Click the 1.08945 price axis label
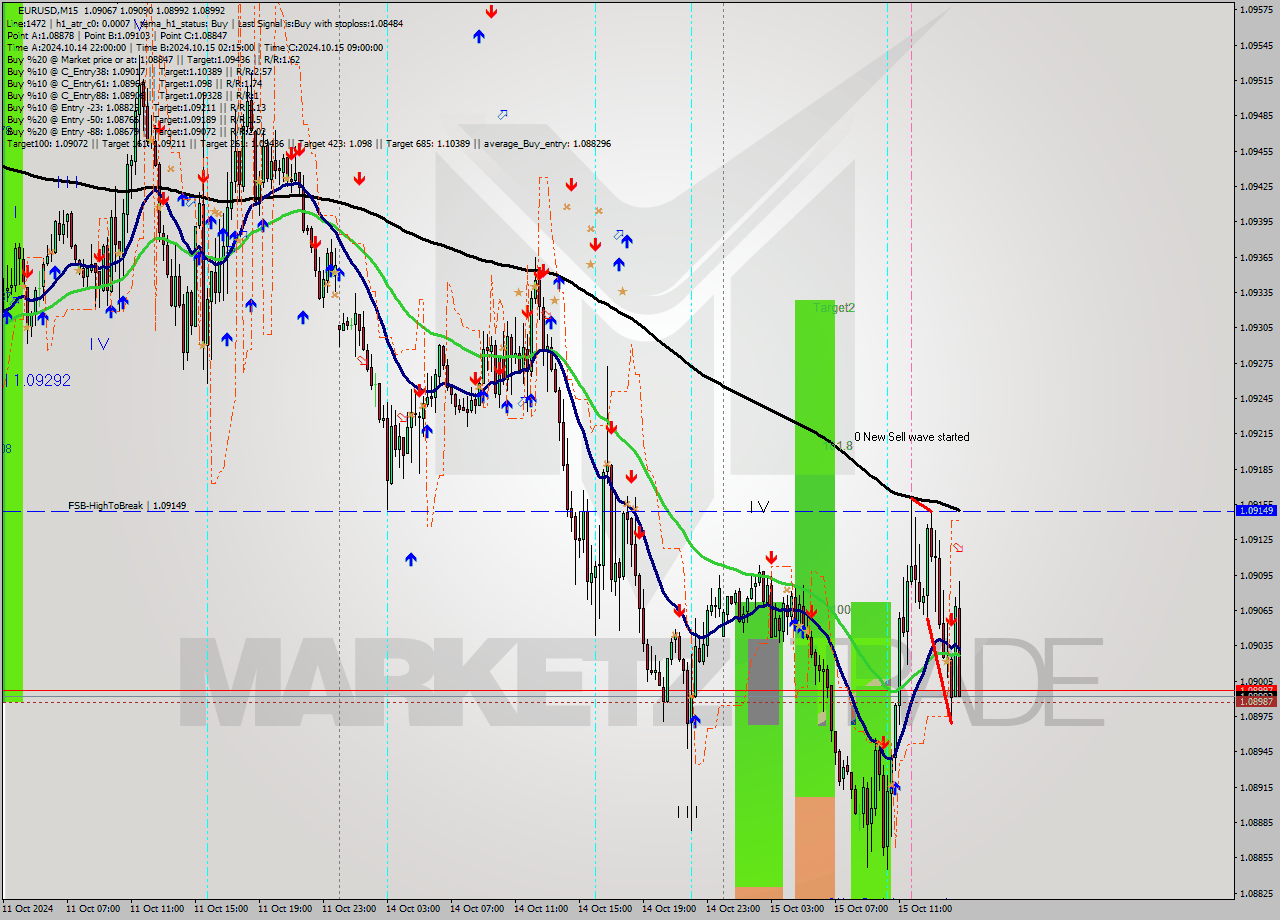The height and width of the screenshot is (920, 1280). (x=1257, y=752)
